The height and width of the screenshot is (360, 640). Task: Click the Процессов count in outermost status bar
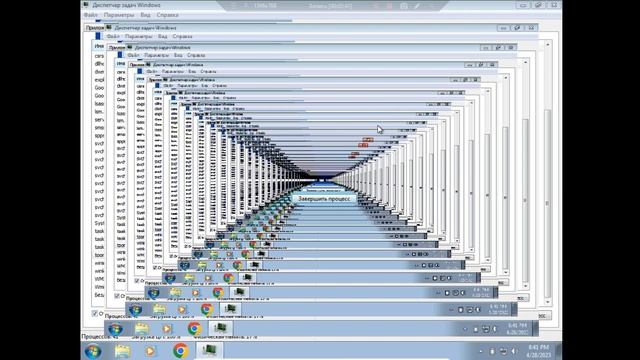click(100, 337)
